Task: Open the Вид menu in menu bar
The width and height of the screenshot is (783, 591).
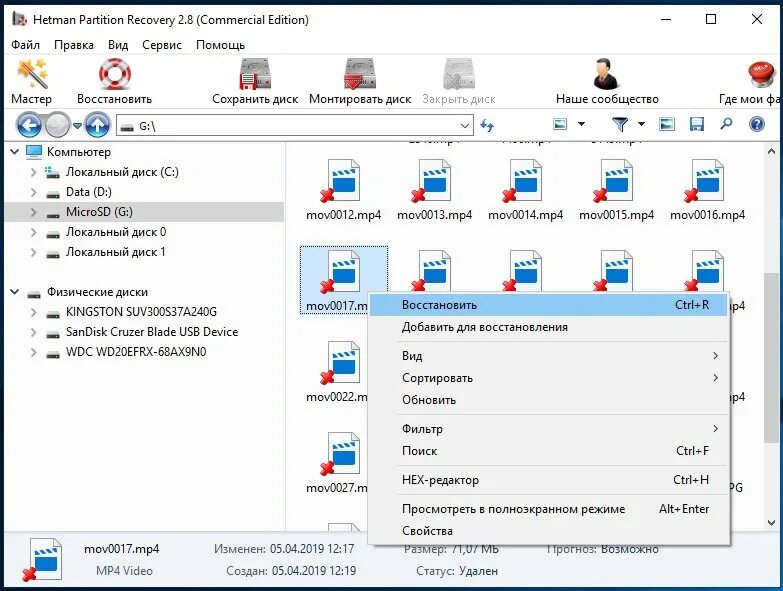Action: tap(118, 45)
